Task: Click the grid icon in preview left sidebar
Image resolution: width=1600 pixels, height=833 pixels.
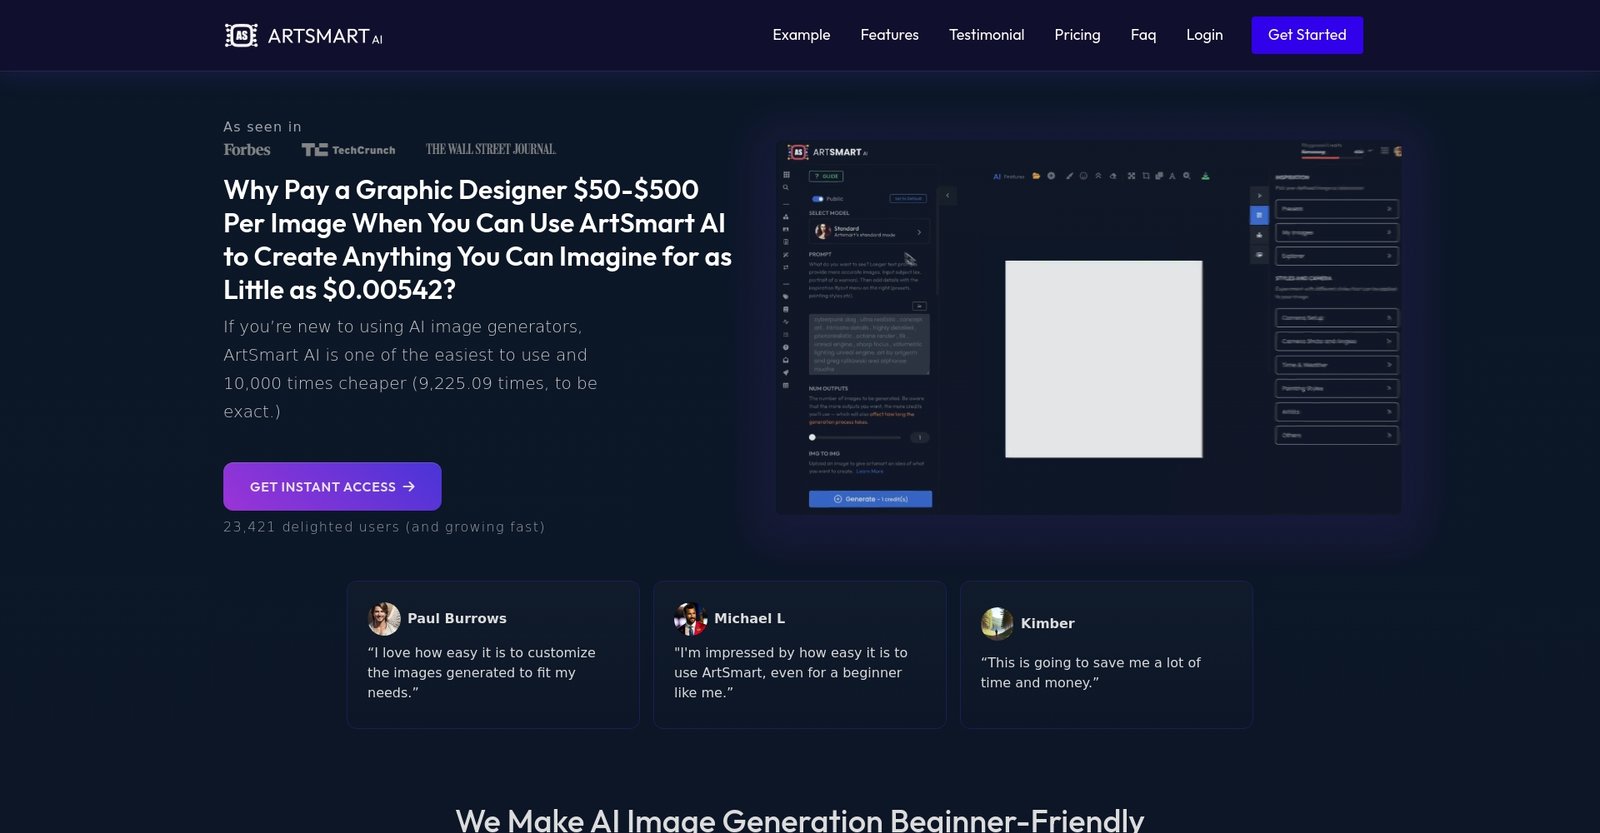Action: click(786, 175)
